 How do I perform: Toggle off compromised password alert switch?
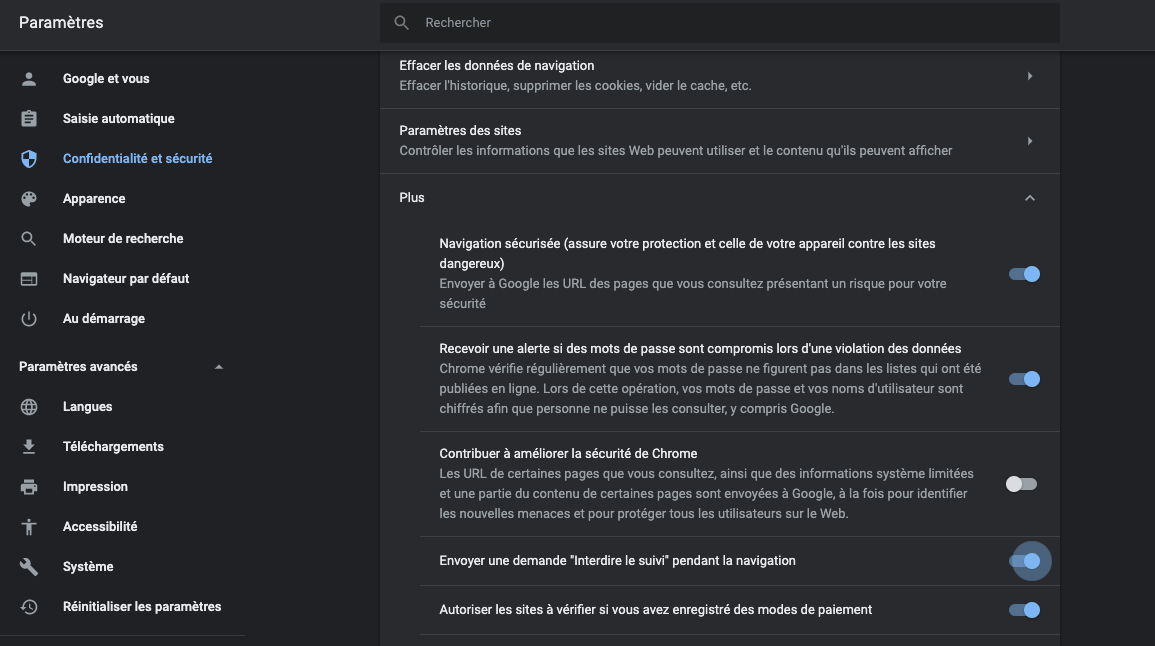coord(1024,379)
